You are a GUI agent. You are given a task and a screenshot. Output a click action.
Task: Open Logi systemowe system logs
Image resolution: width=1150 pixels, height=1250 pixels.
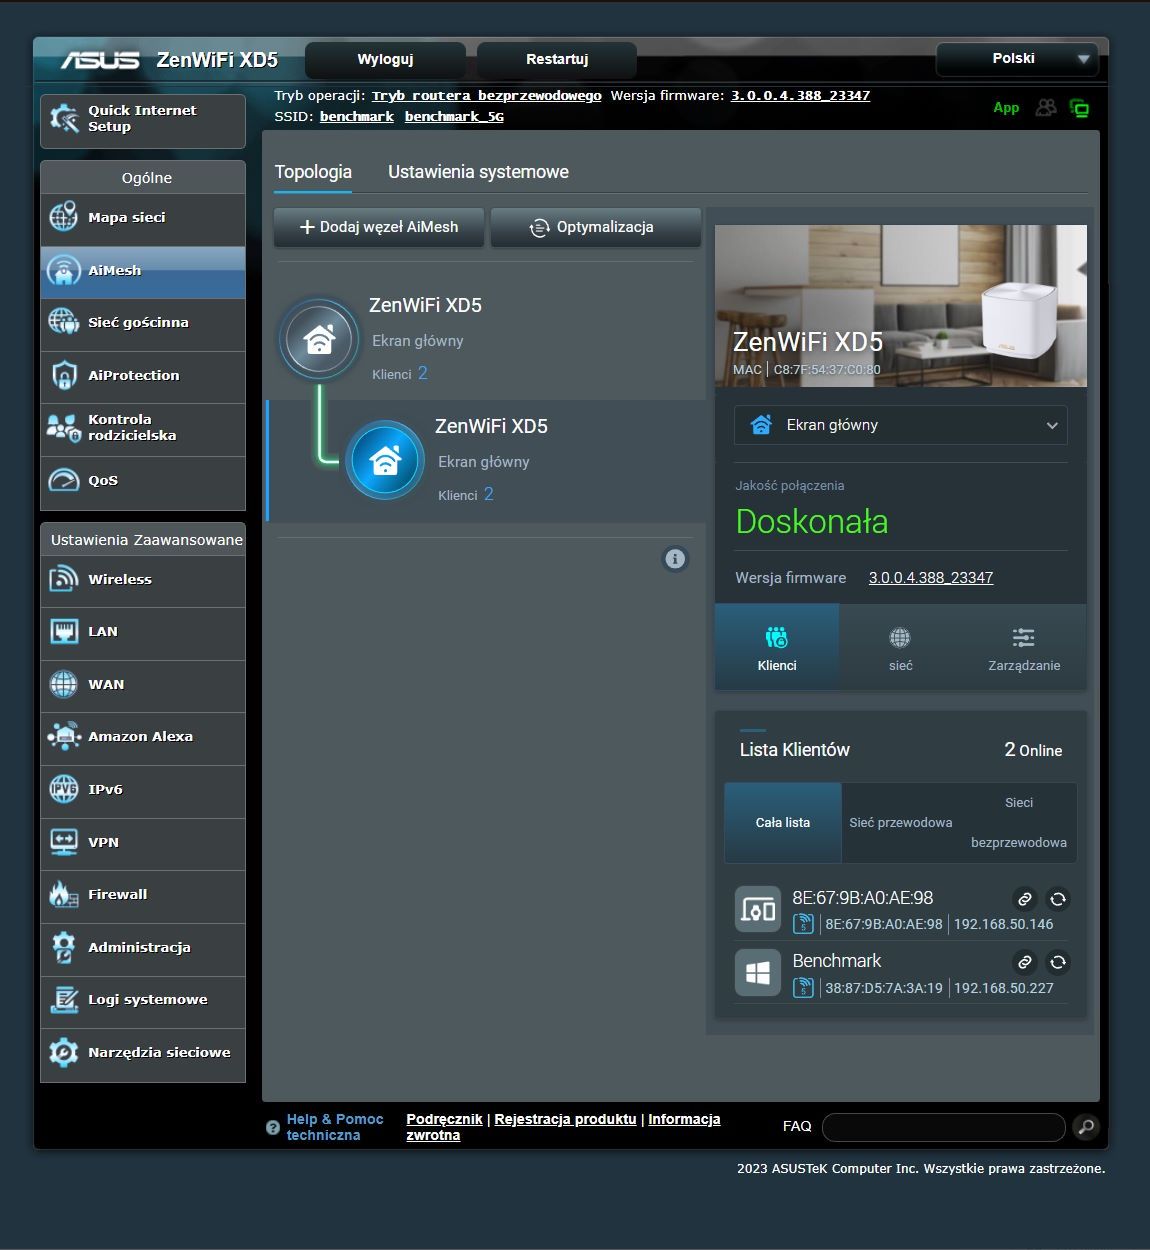coord(143,1000)
